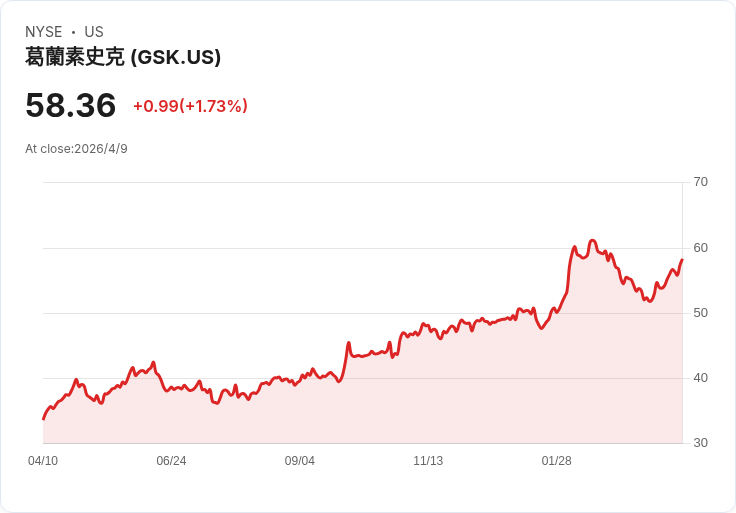Click the chart line's rightmost end point
Screen dimensions: 736x513
pos(682,260)
